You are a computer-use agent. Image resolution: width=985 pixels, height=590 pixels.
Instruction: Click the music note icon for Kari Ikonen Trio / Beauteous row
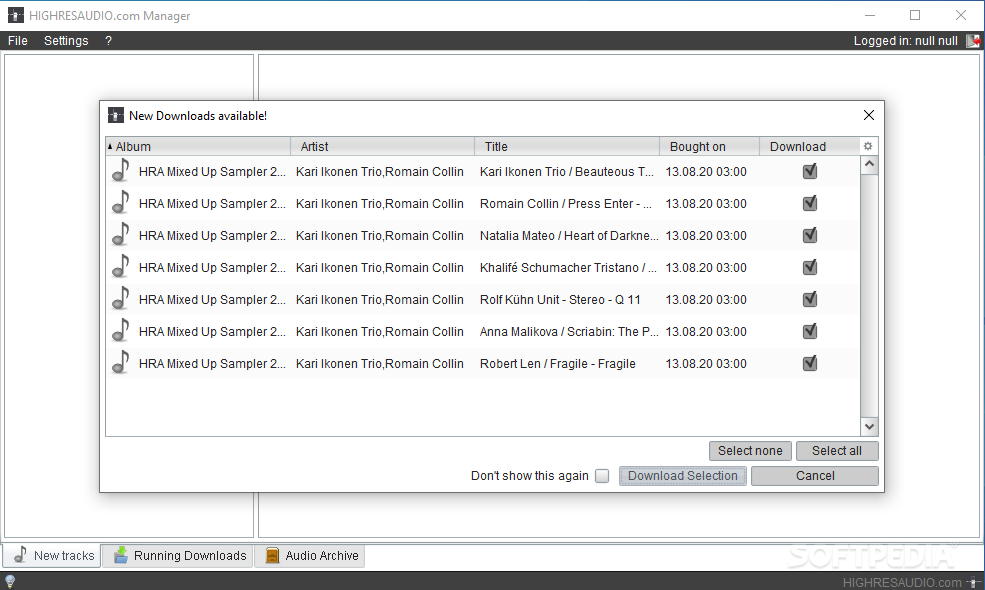click(121, 170)
